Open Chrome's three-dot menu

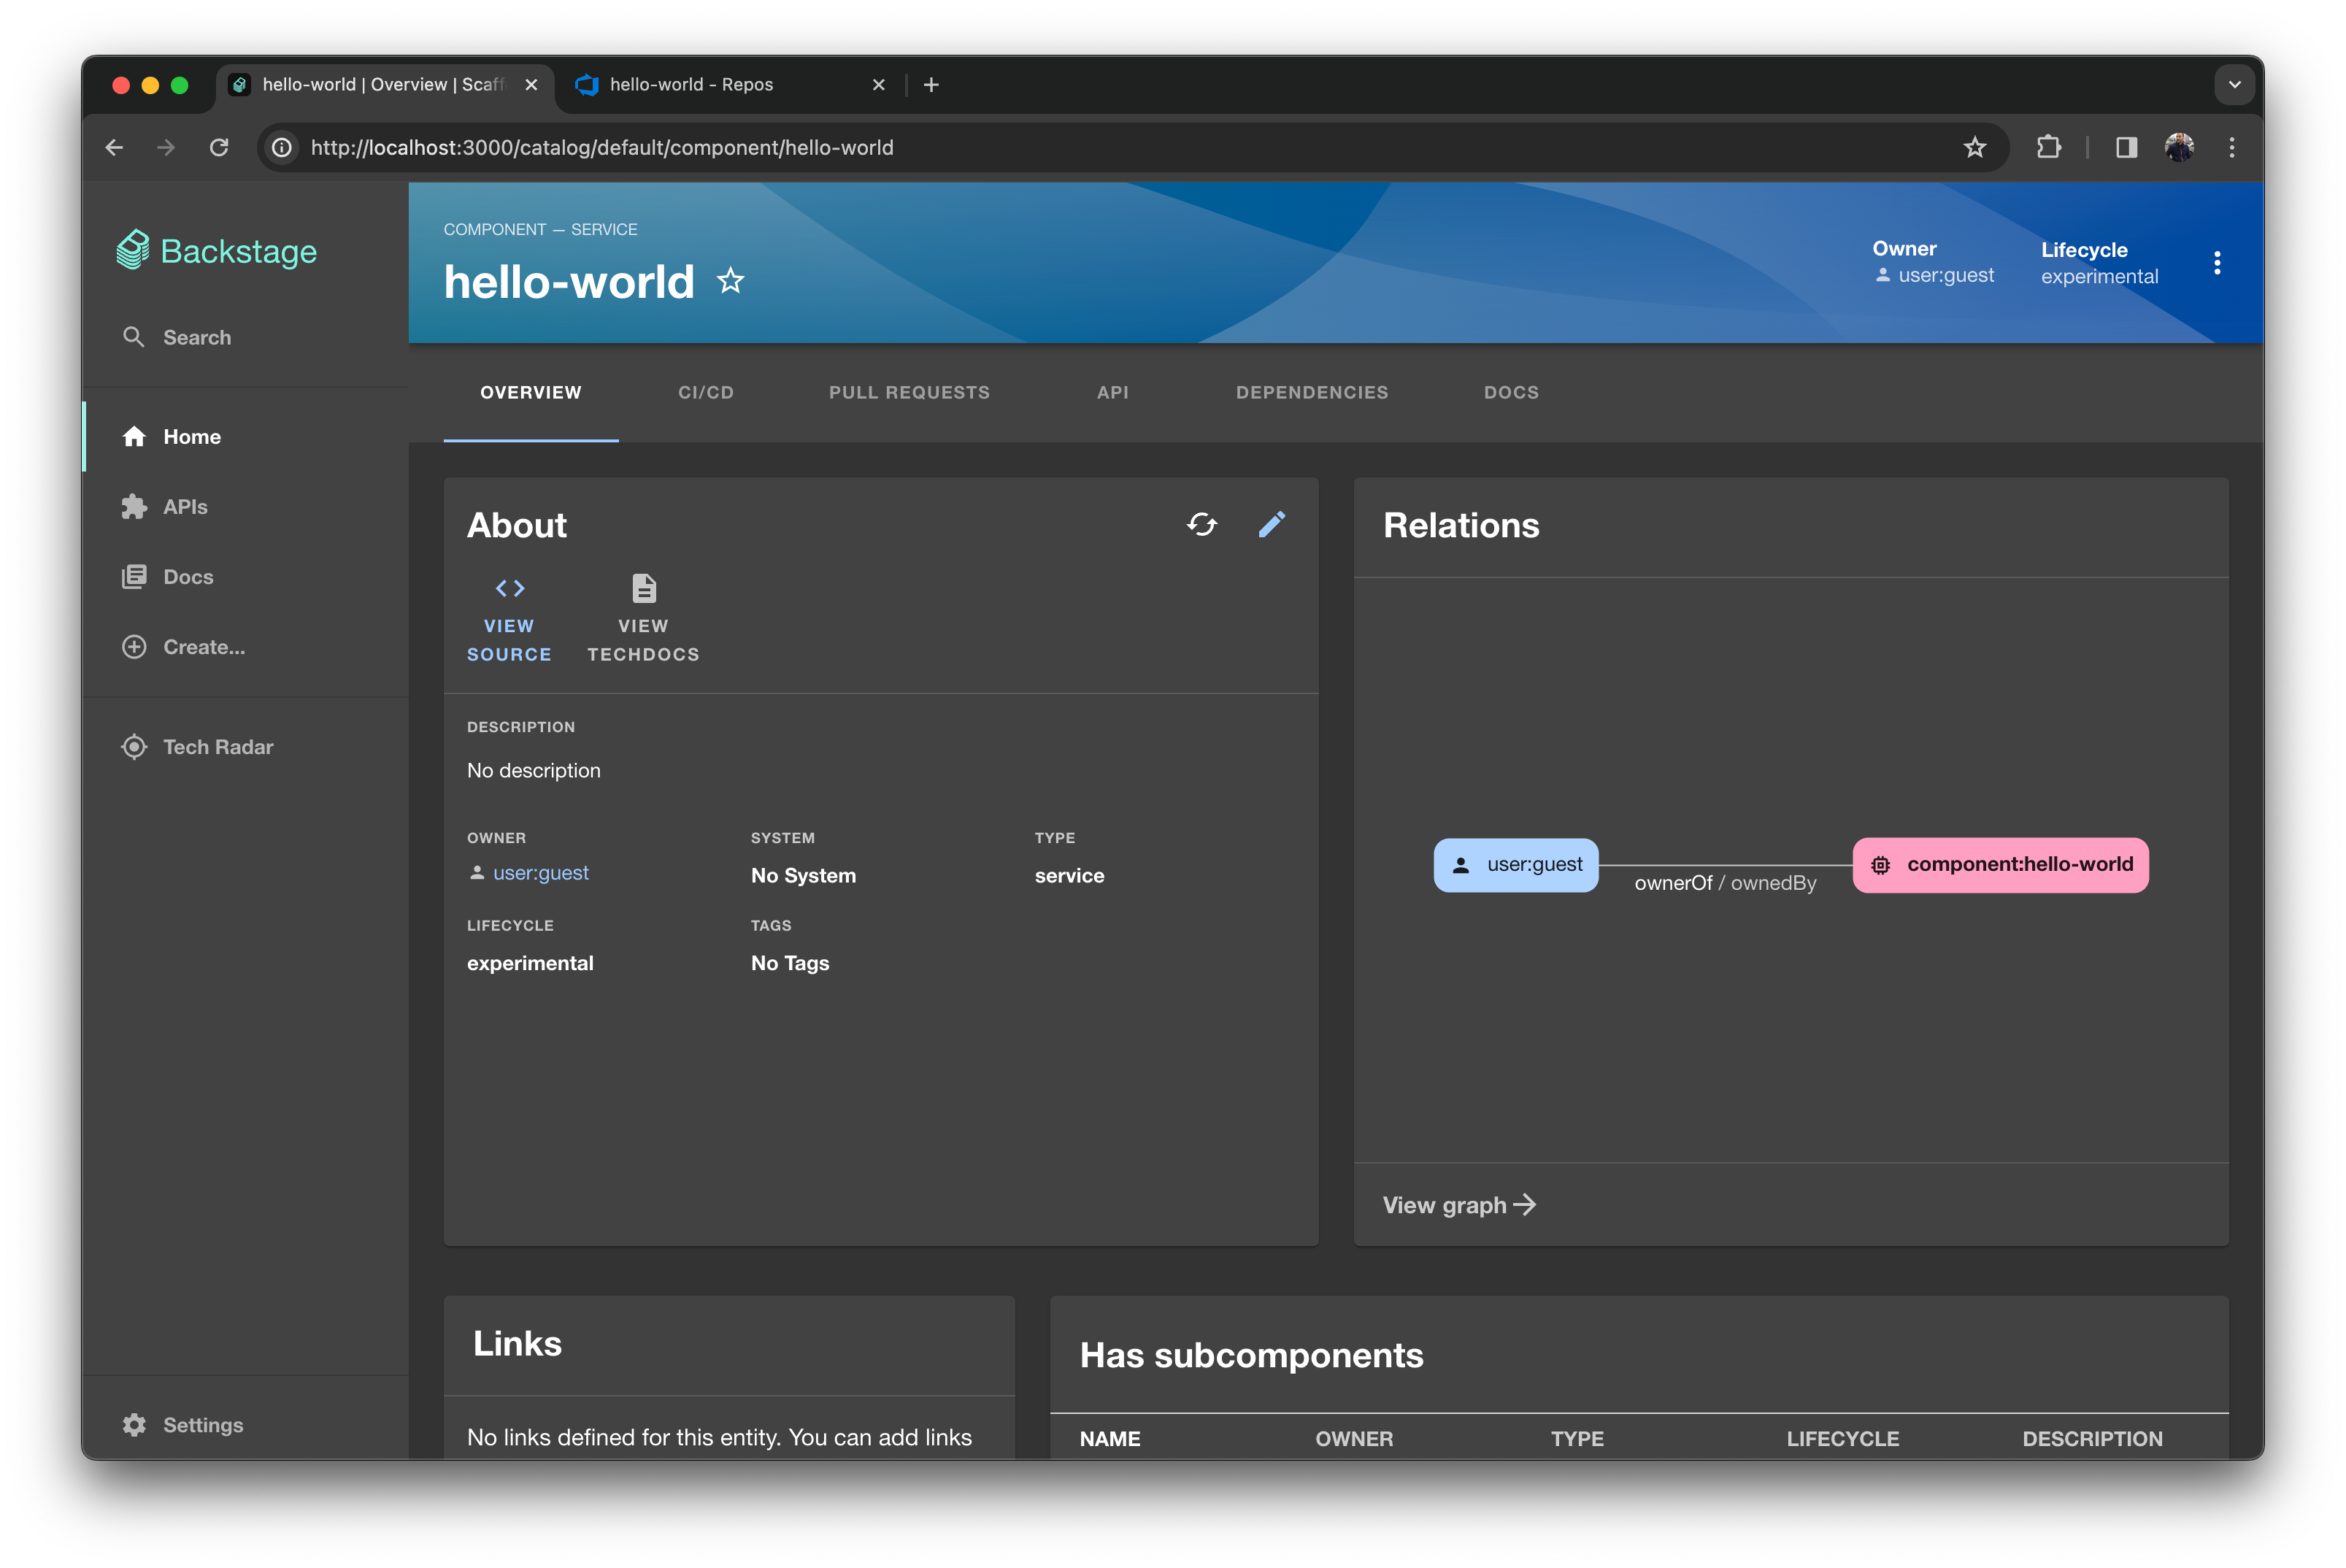pos(2232,148)
